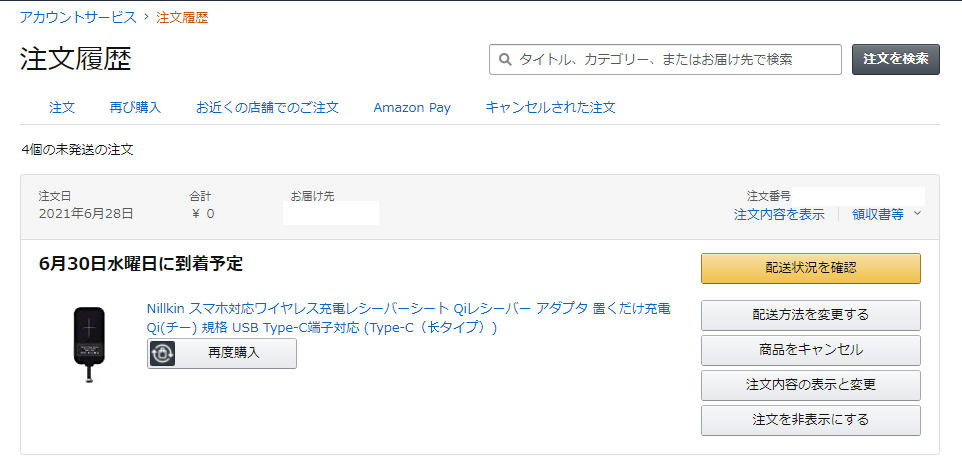Open the 再び購入 tab
The width and height of the screenshot is (962, 466).
click(x=135, y=108)
